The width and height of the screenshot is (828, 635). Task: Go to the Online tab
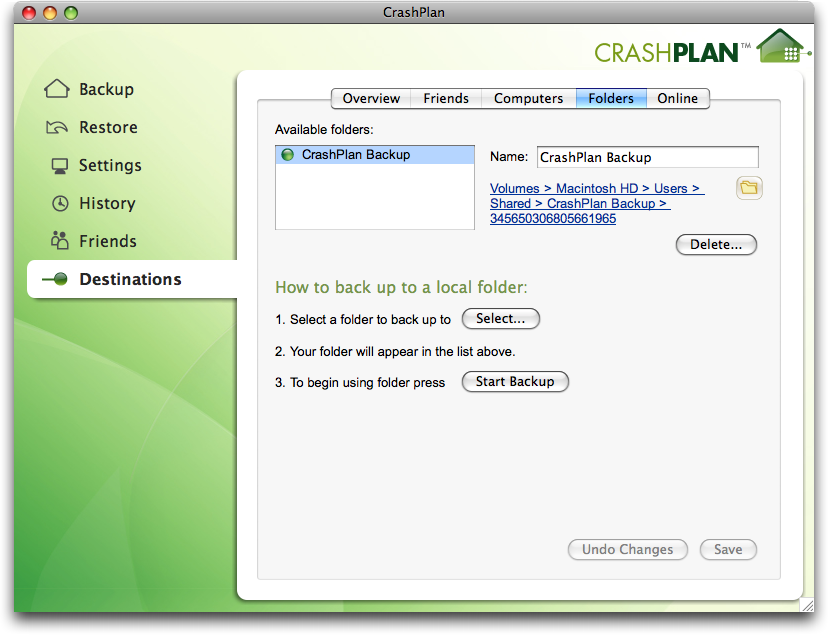click(x=677, y=98)
